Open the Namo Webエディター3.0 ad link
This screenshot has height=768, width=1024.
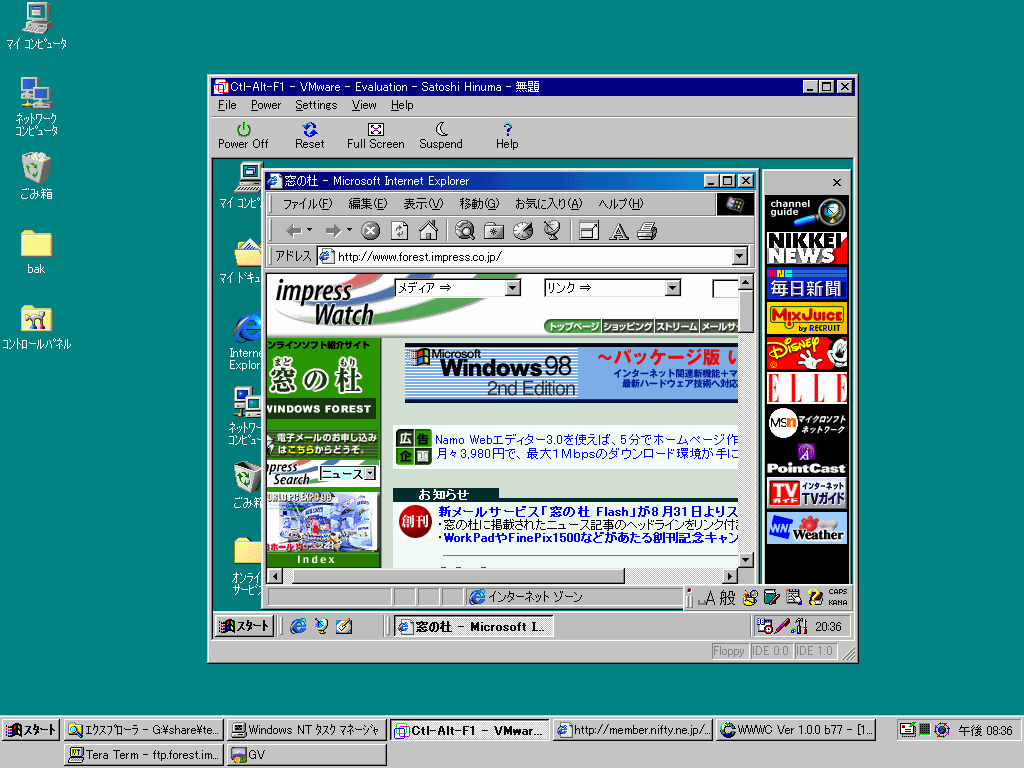586,440
